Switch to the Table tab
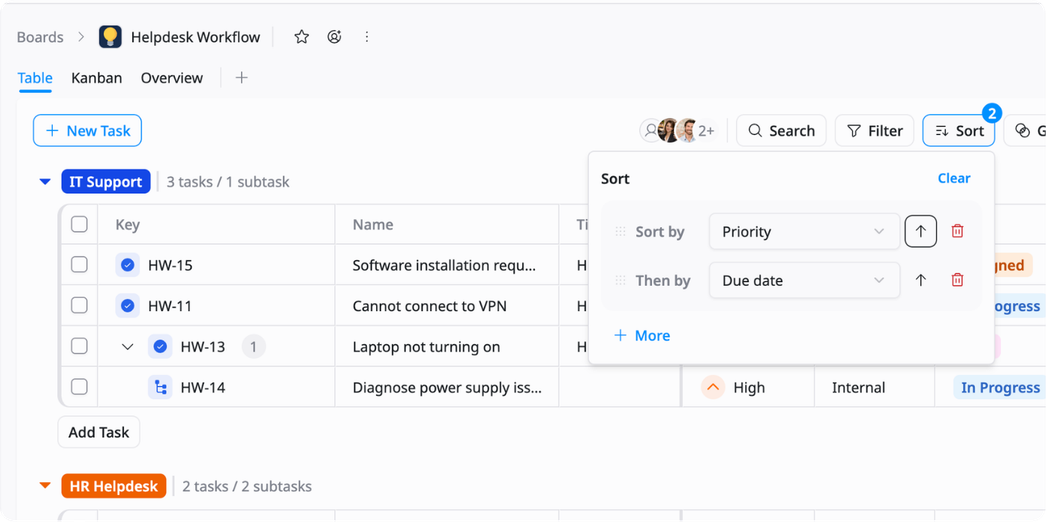Image resolution: width=1046 pixels, height=522 pixels. (35, 78)
